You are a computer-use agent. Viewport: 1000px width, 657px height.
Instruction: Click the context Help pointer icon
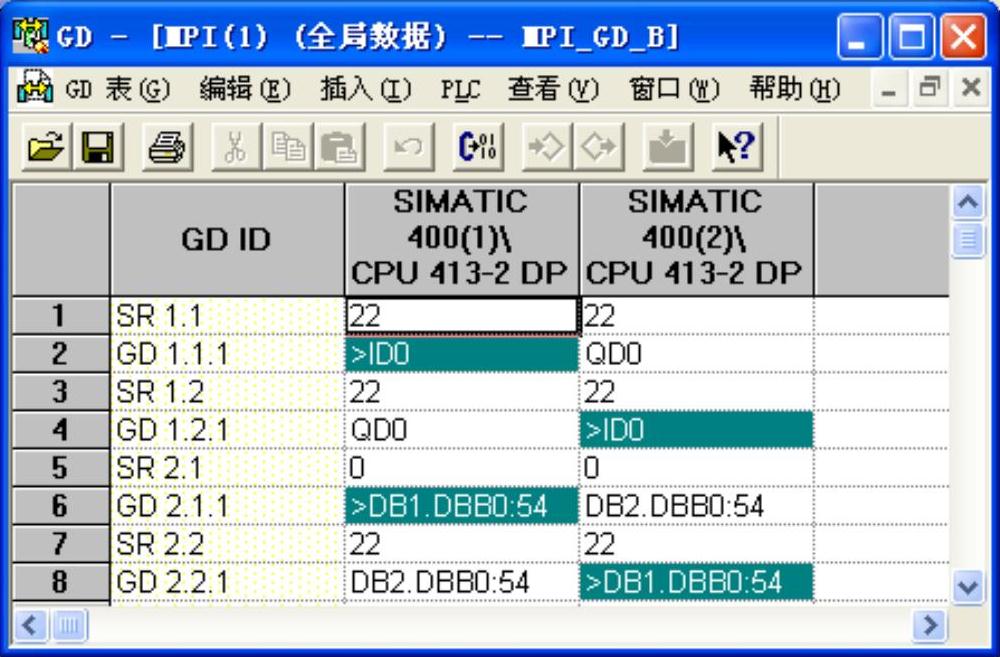(737, 147)
